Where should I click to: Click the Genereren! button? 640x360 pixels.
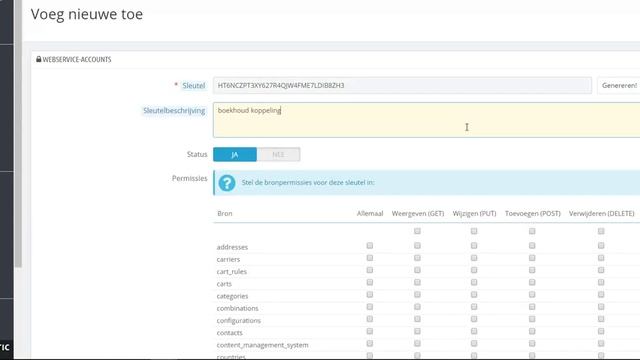(x=619, y=85)
